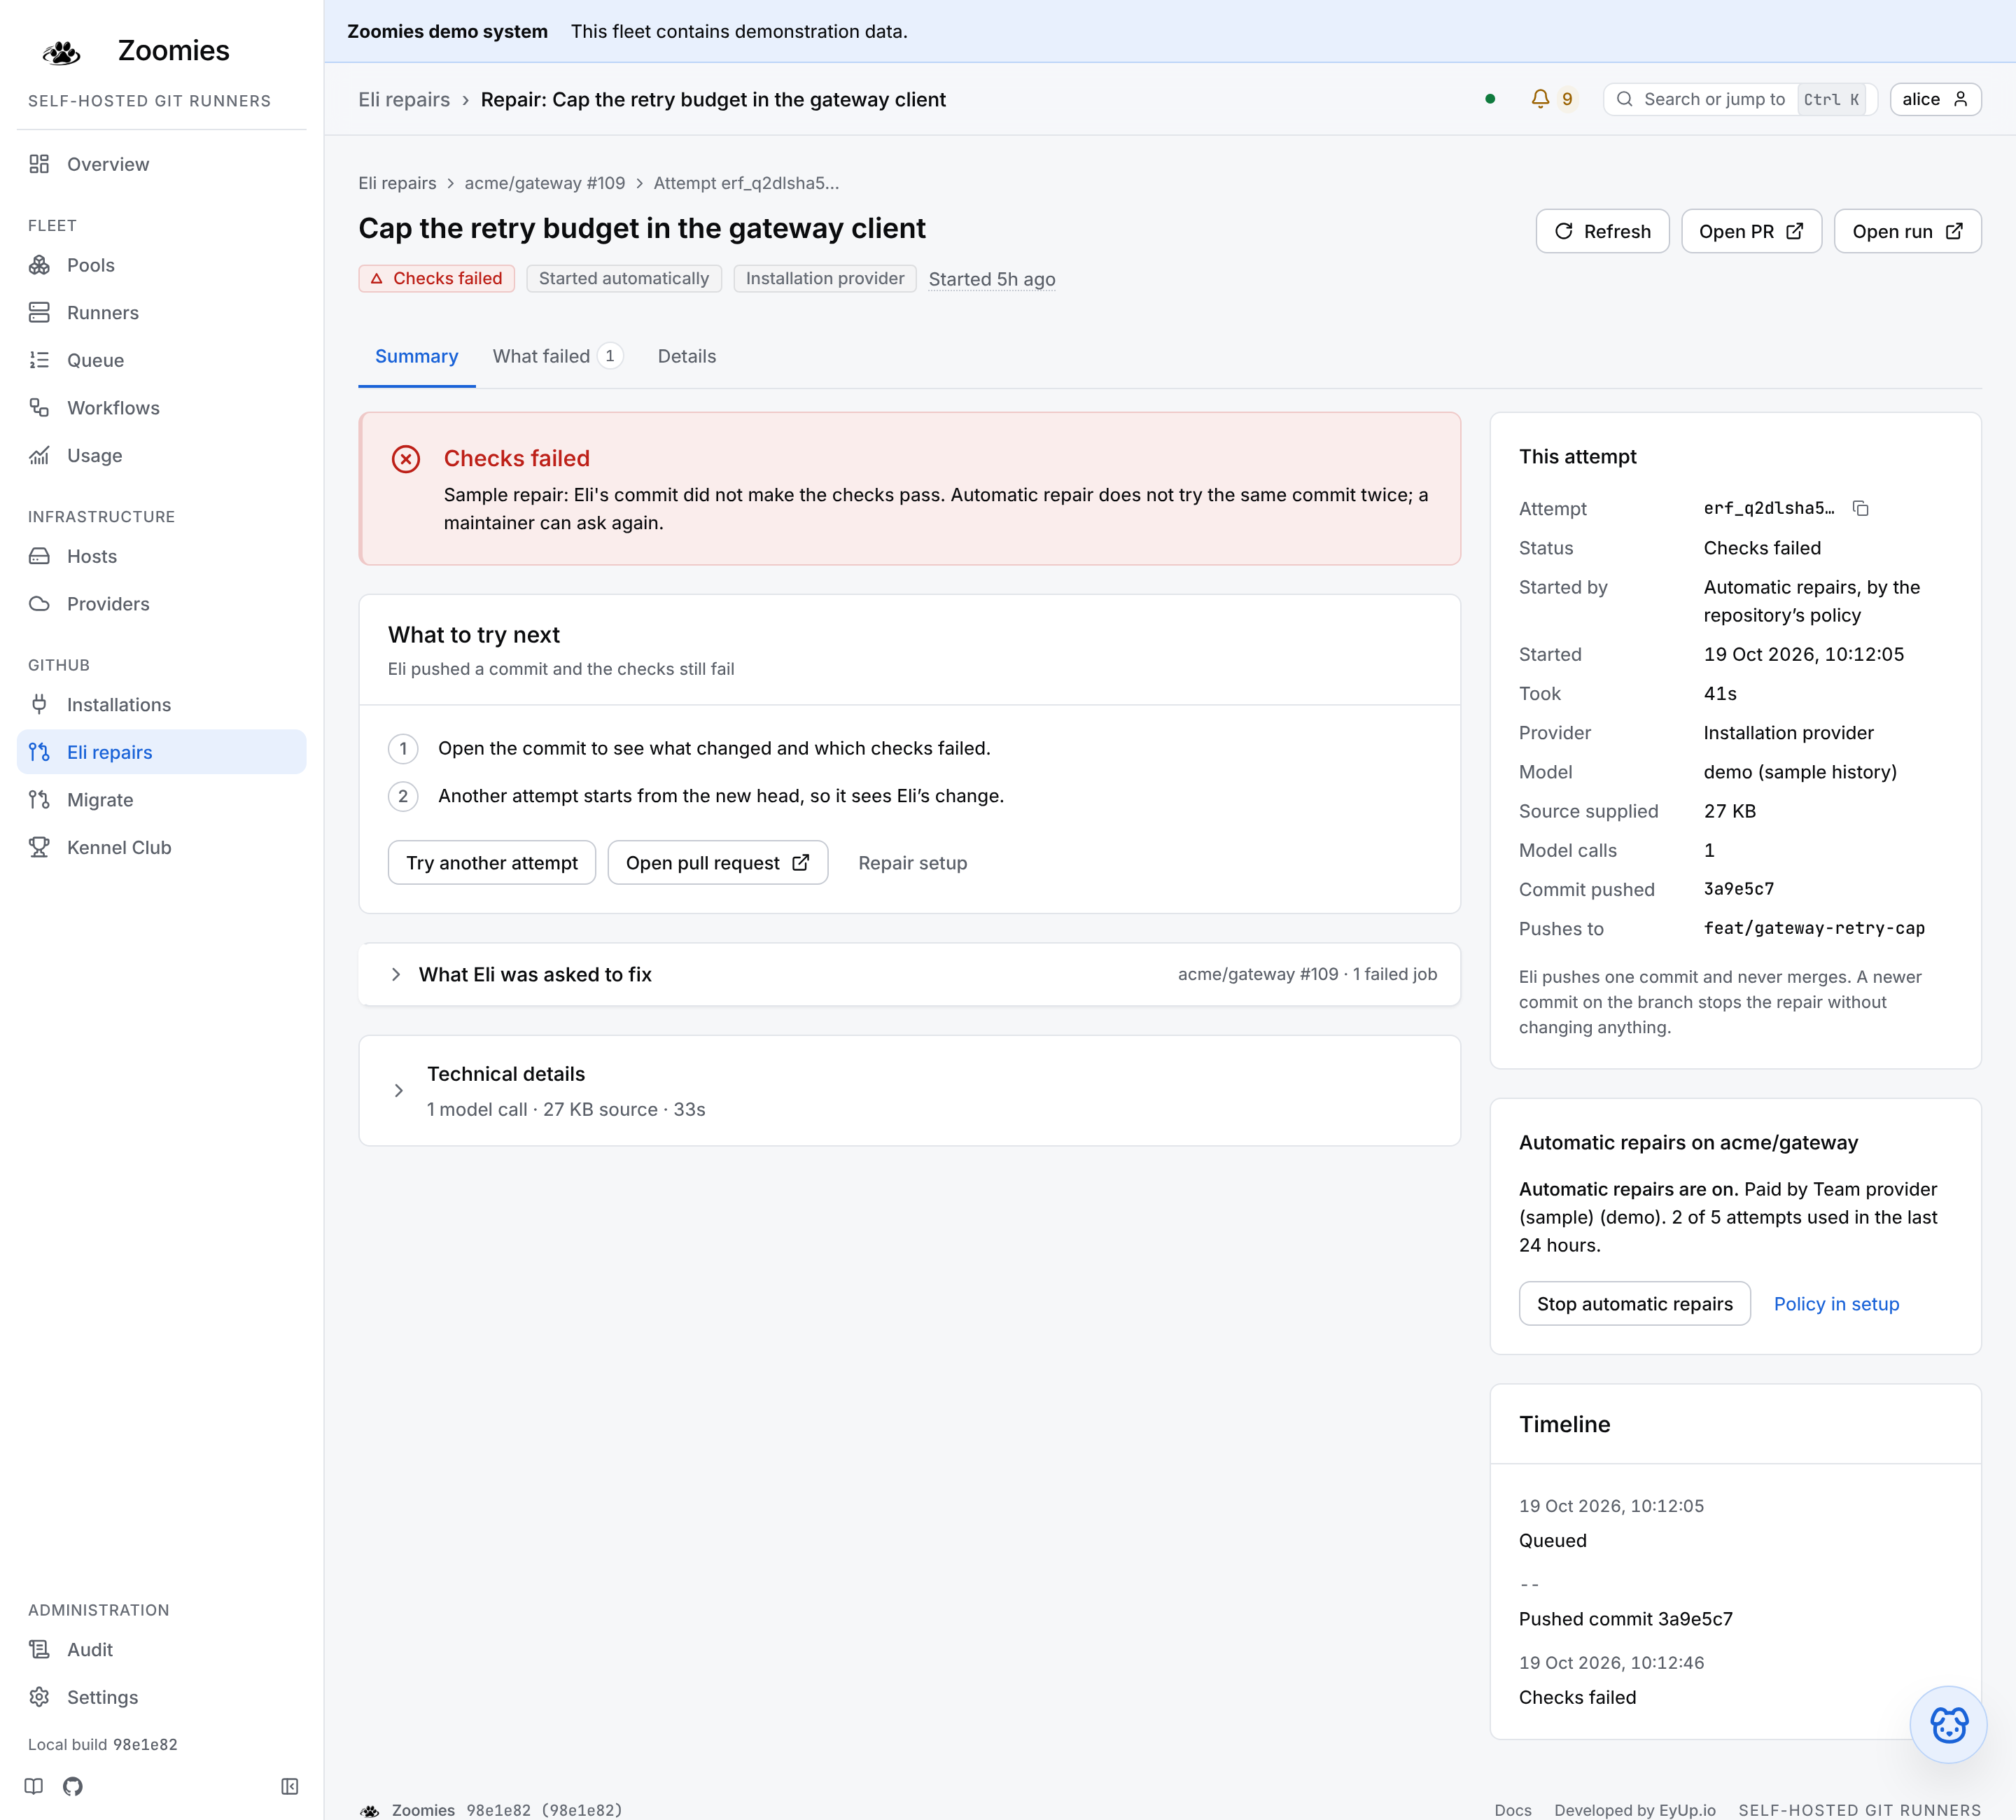This screenshot has width=2016, height=1820.
Task: Expand What Eli was asked to fix
Action: coord(909,975)
